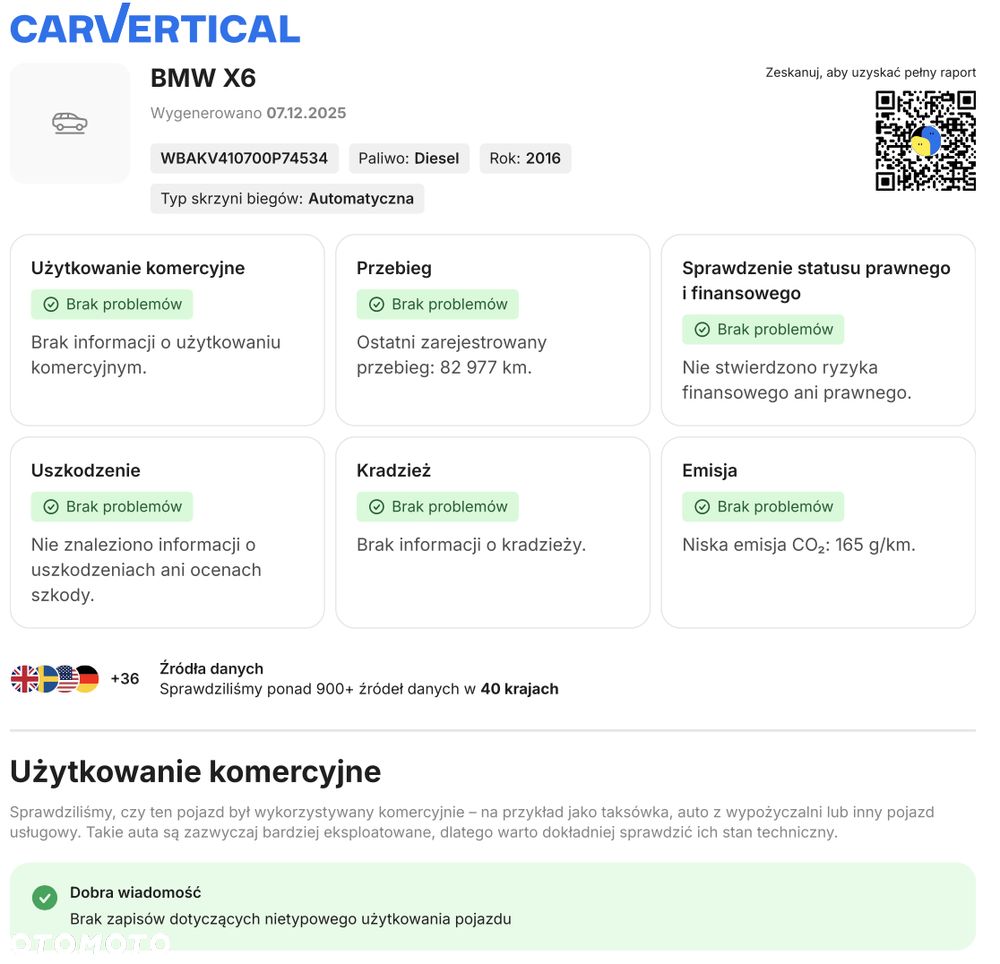This screenshot has height=964, width=1000.
Task: Click Sprawdzenie statusu prawnego i finansowego heading
Action: [x=816, y=281]
